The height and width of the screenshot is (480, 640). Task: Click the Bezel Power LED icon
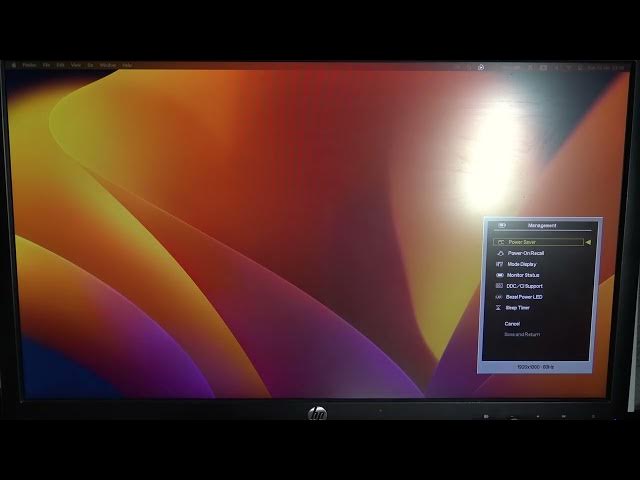(x=500, y=297)
